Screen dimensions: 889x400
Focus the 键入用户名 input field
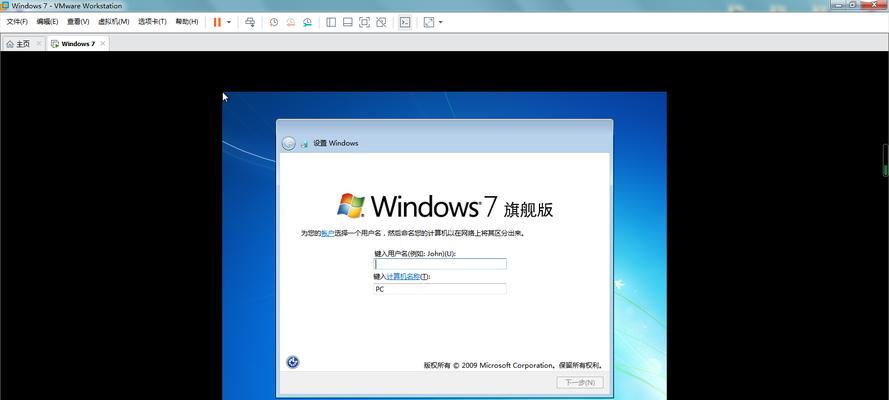click(440, 264)
